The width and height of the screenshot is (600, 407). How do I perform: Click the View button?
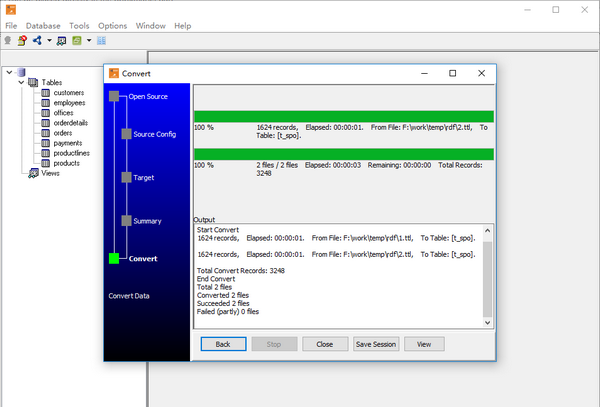pyautogui.click(x=424, y=344)
